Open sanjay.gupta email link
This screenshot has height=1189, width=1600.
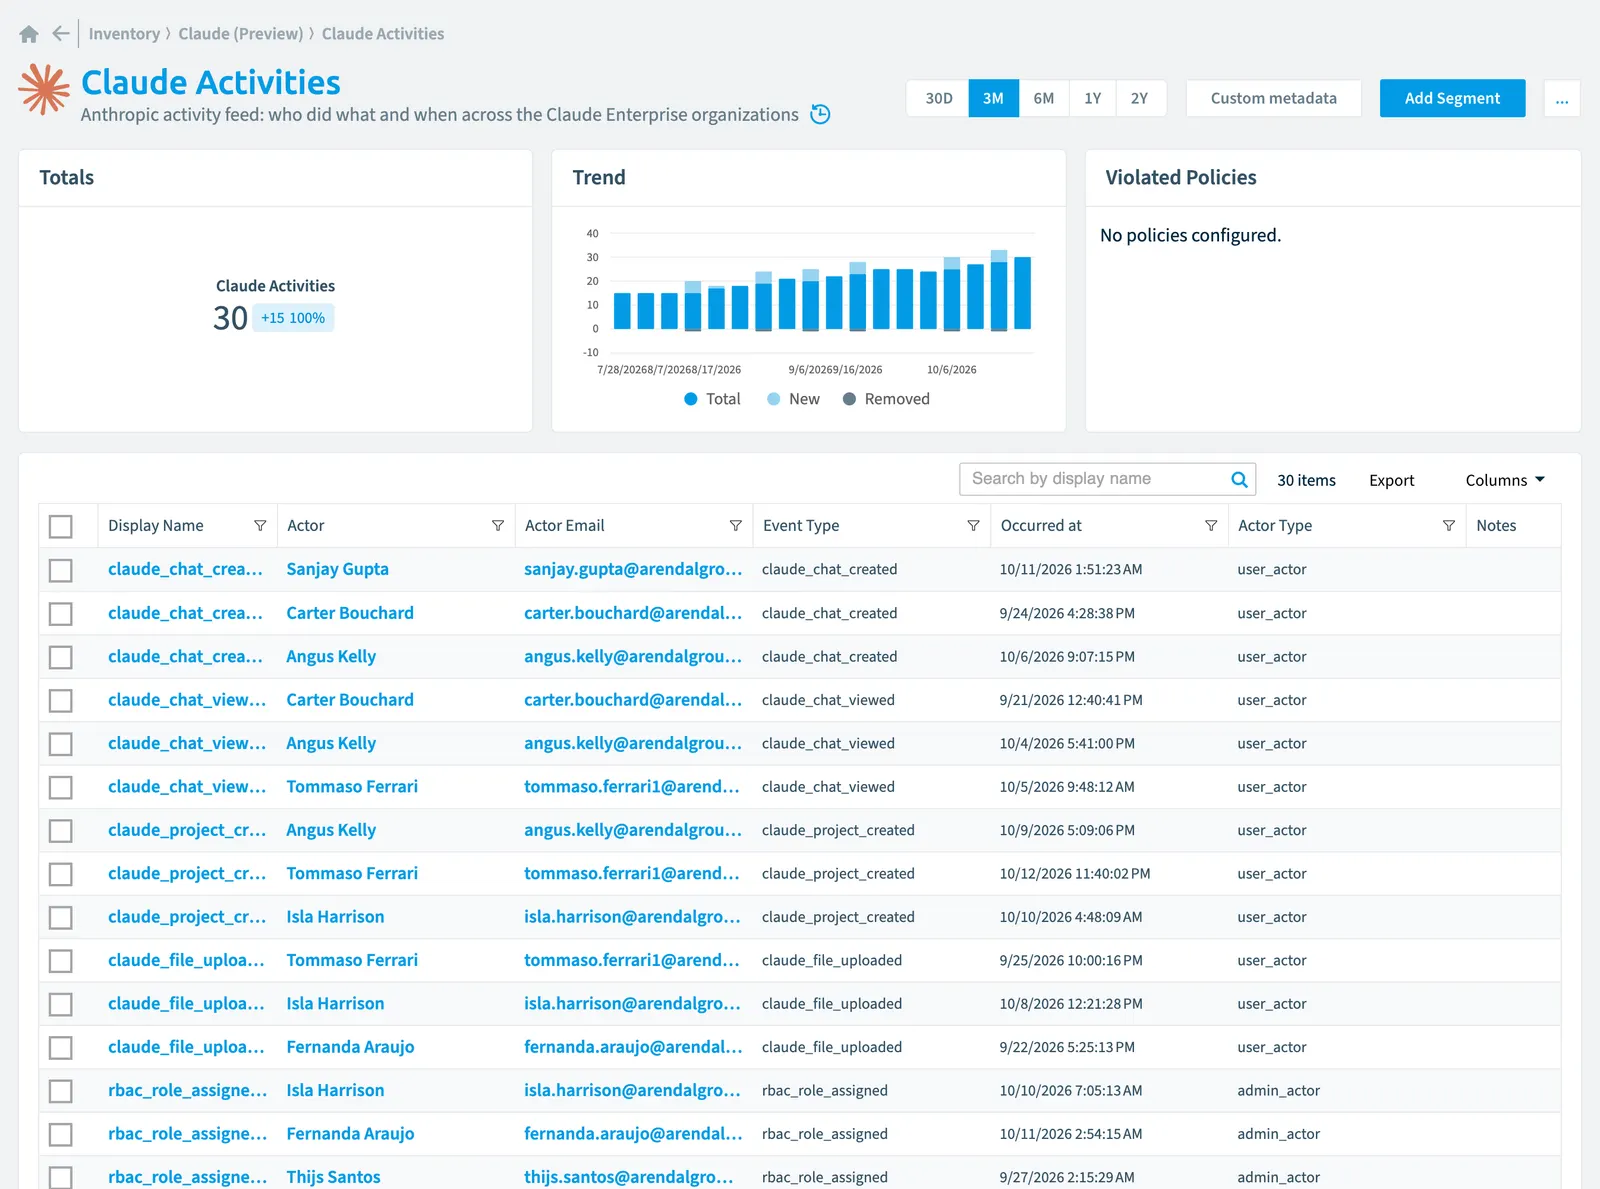[x=633, y=569]
